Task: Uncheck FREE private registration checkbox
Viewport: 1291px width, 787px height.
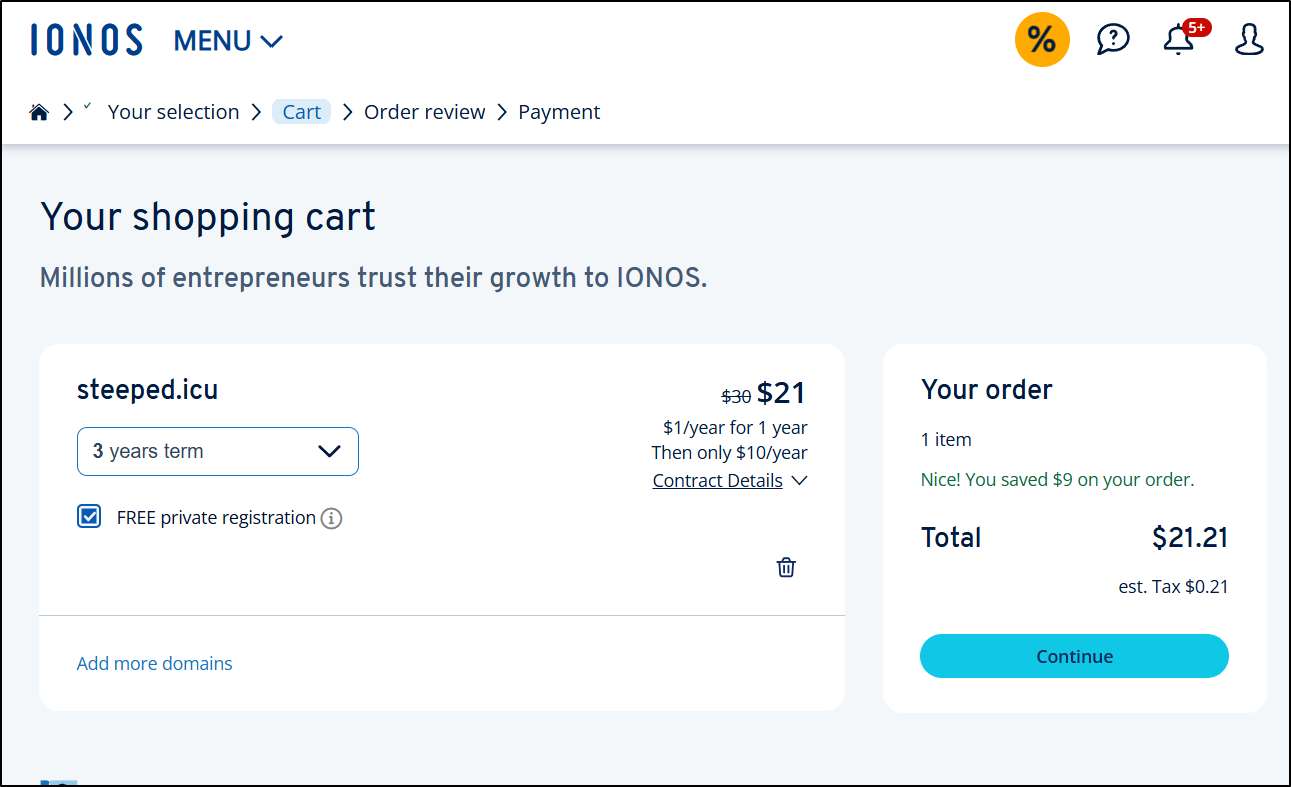Action: point(90,517)
